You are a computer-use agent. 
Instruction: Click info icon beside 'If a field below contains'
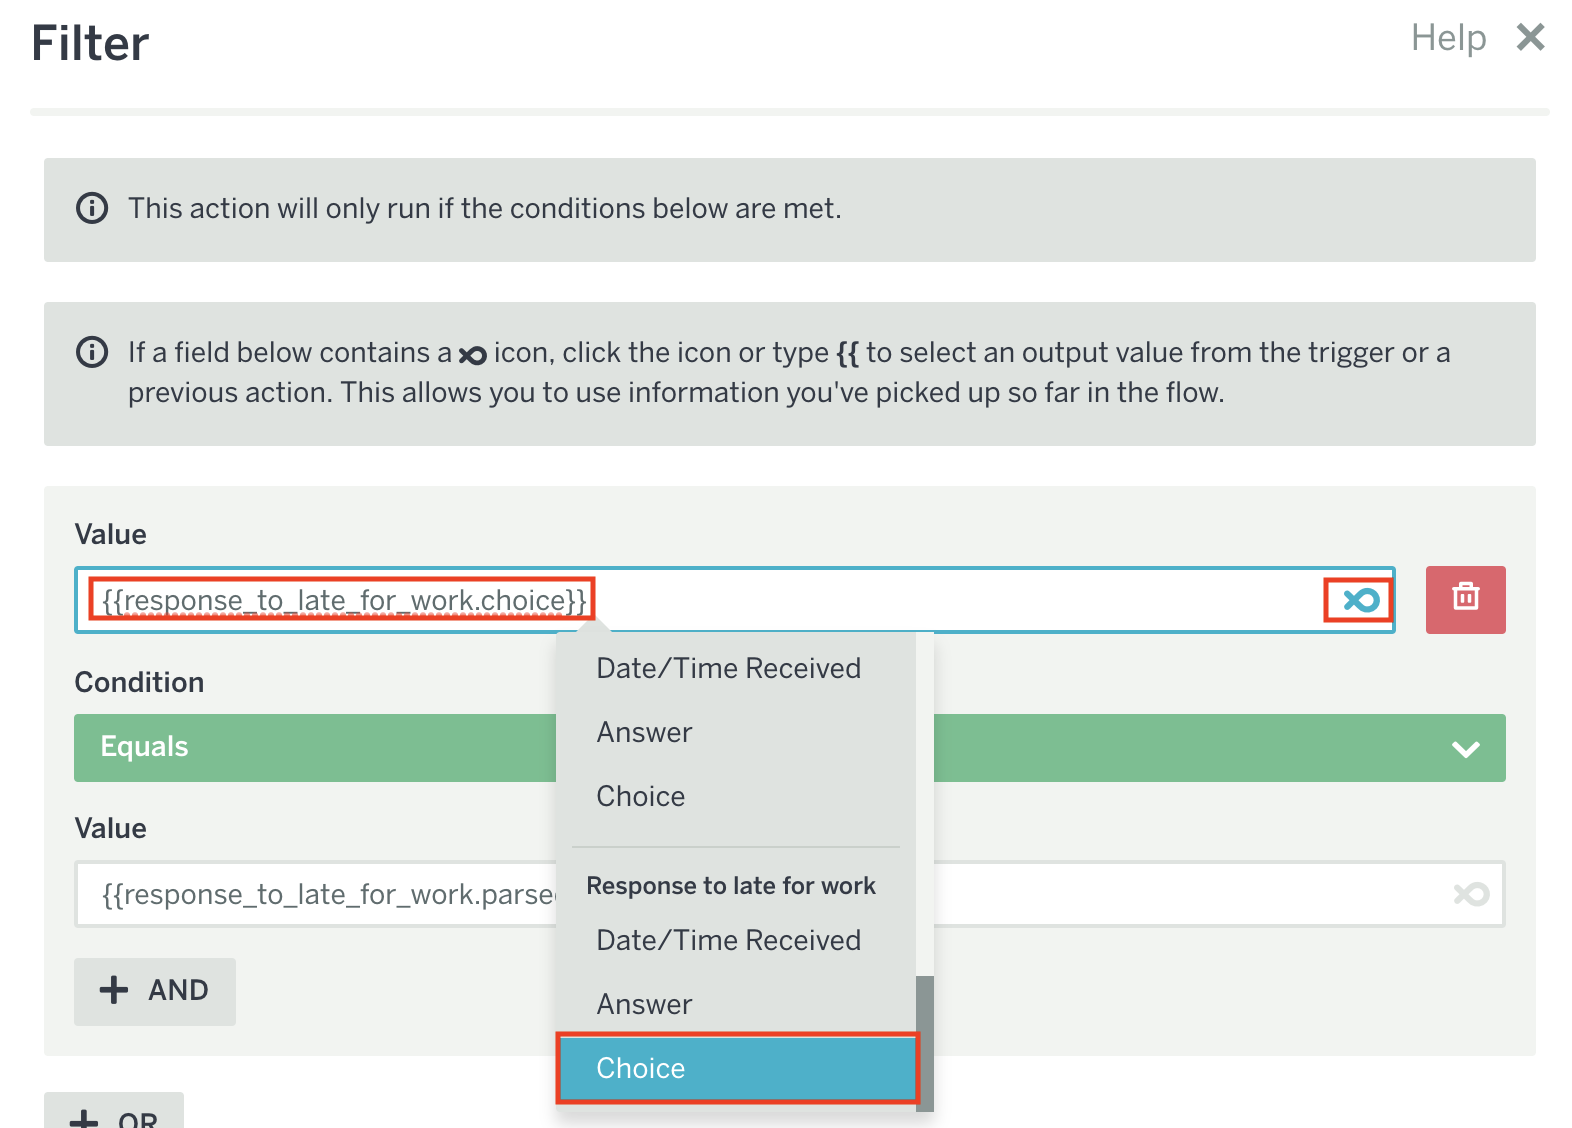92,352
